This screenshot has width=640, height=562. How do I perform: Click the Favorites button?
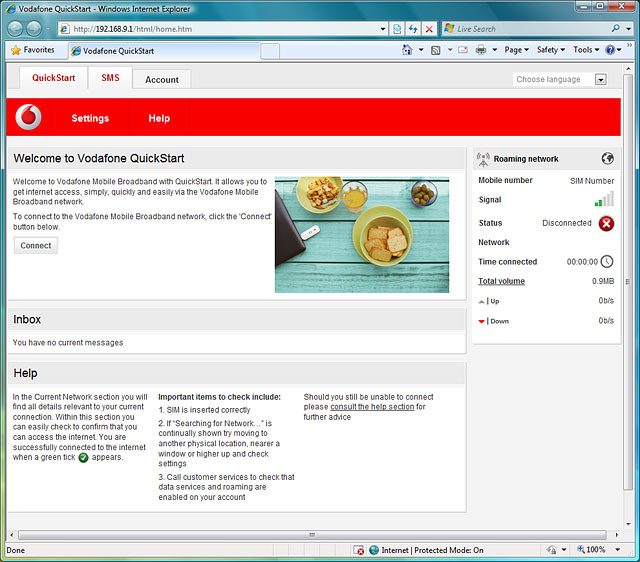click(x=33, y=50)
